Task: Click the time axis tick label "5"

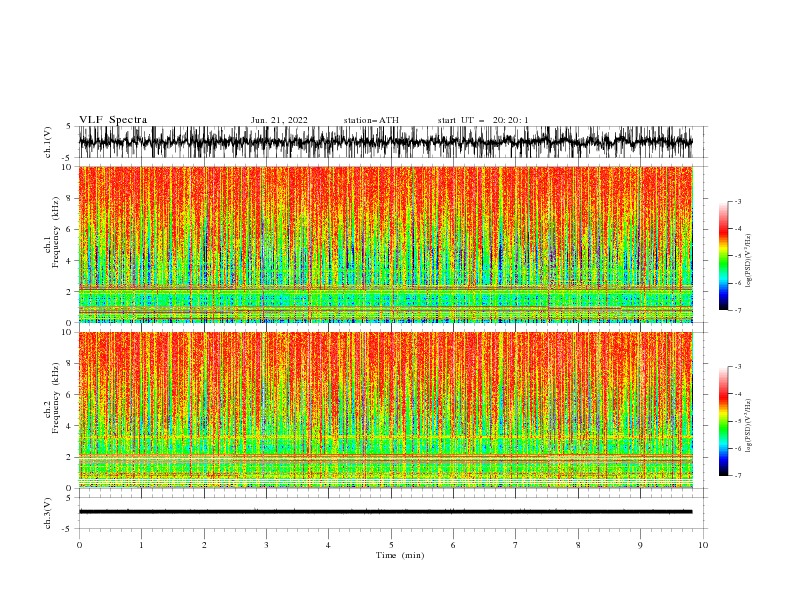Action: 391,545
